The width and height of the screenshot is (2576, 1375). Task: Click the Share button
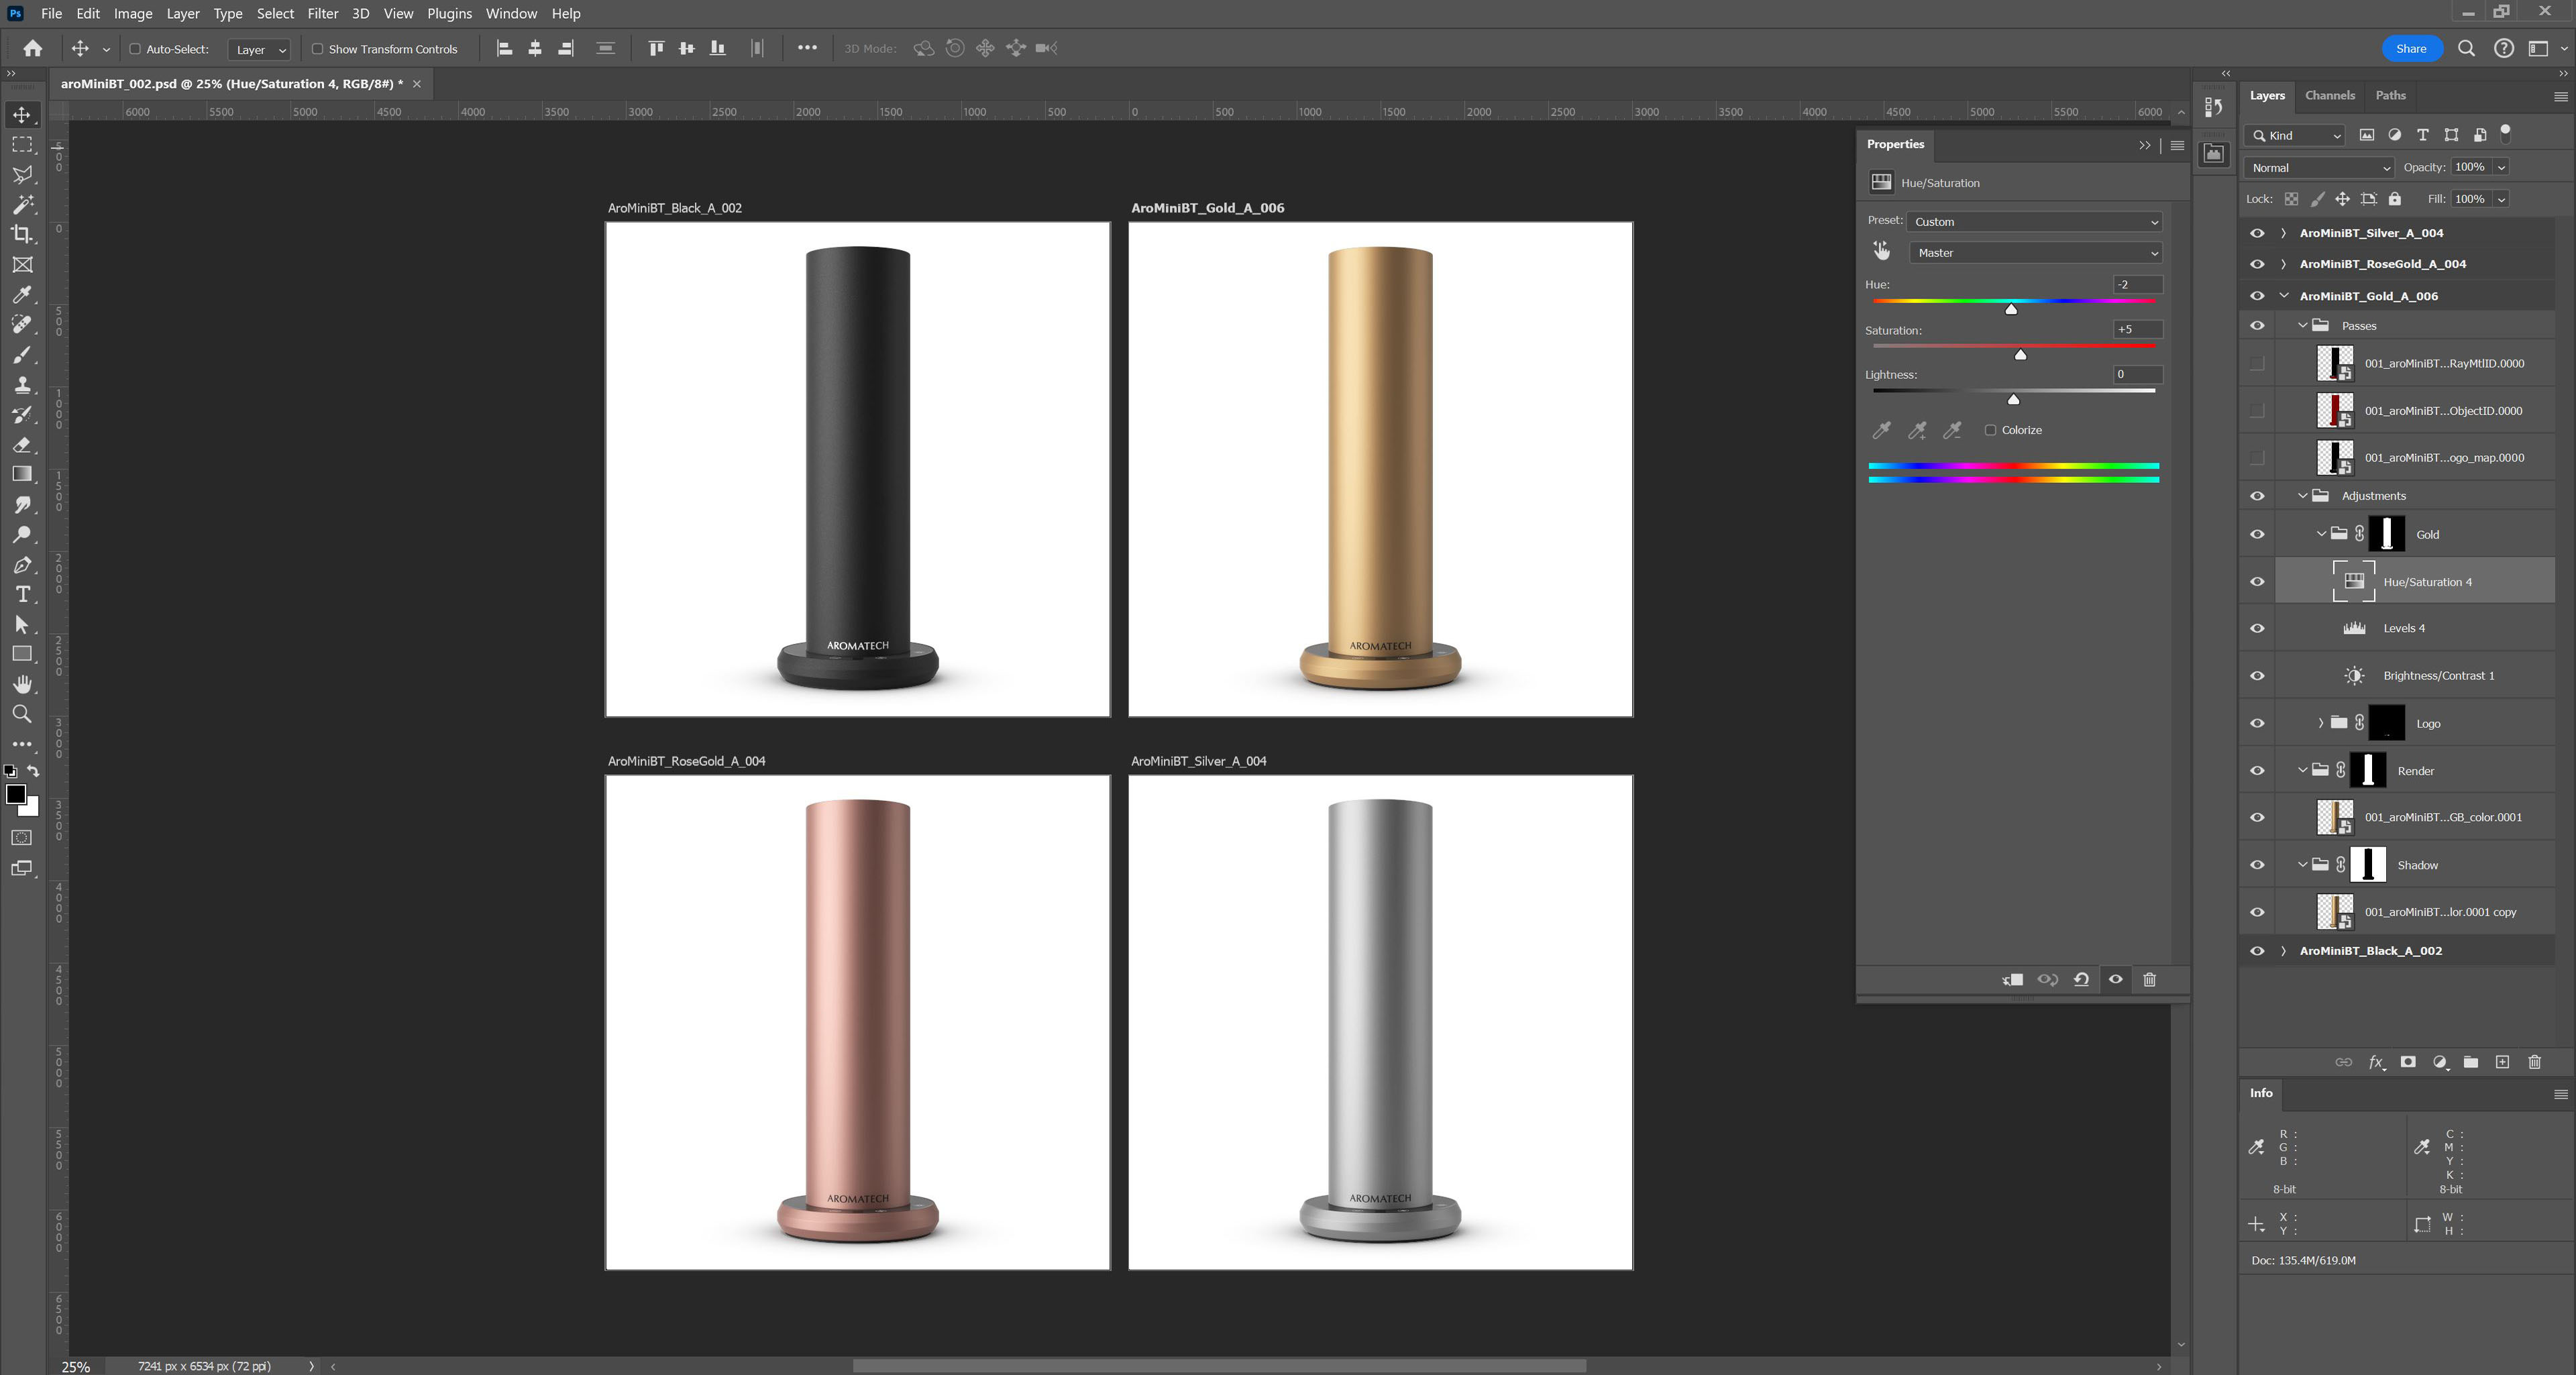2412,48
